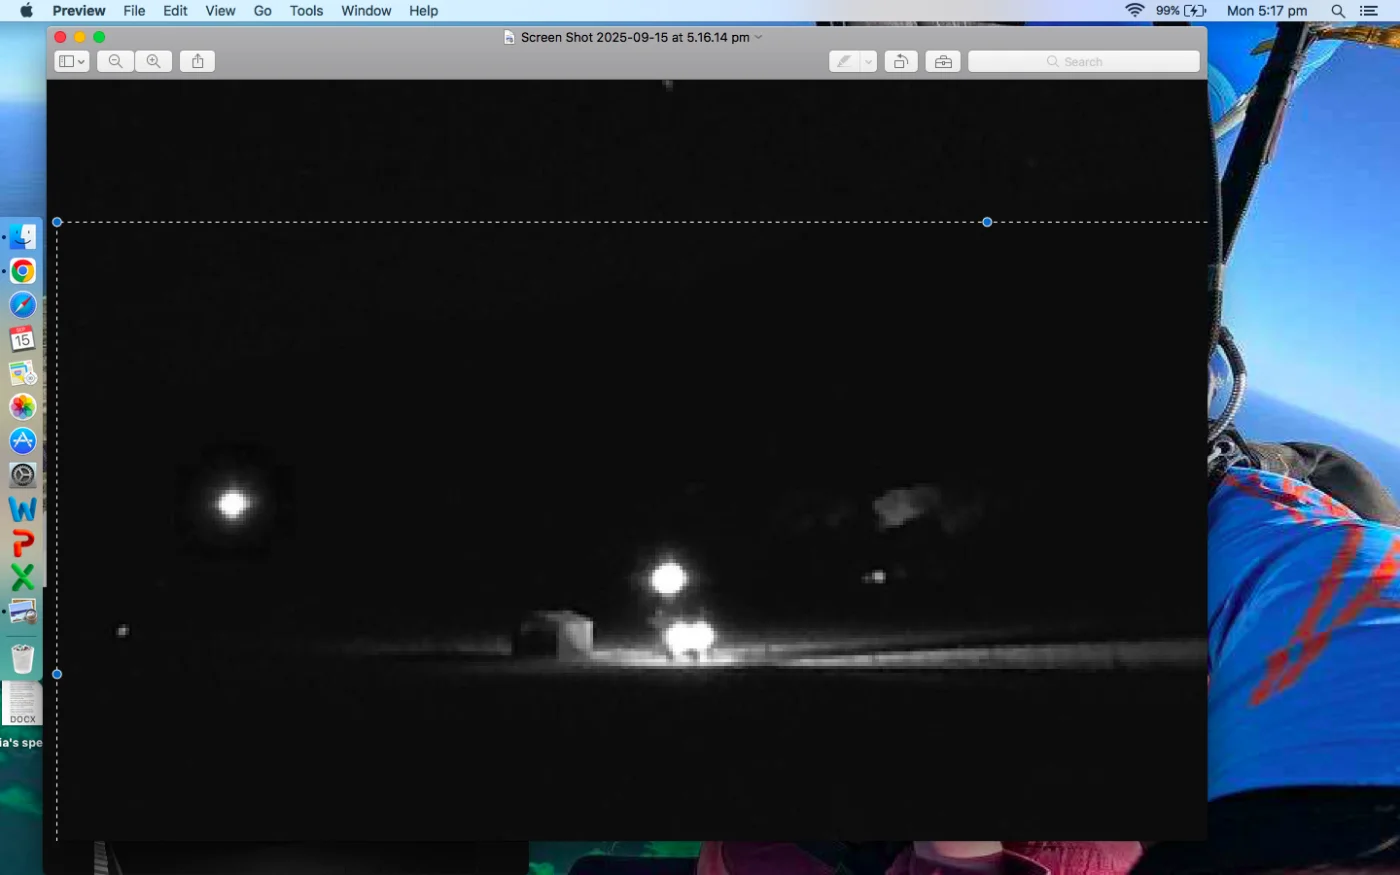Zoom in using the magnifier plus button

(153, 61)
